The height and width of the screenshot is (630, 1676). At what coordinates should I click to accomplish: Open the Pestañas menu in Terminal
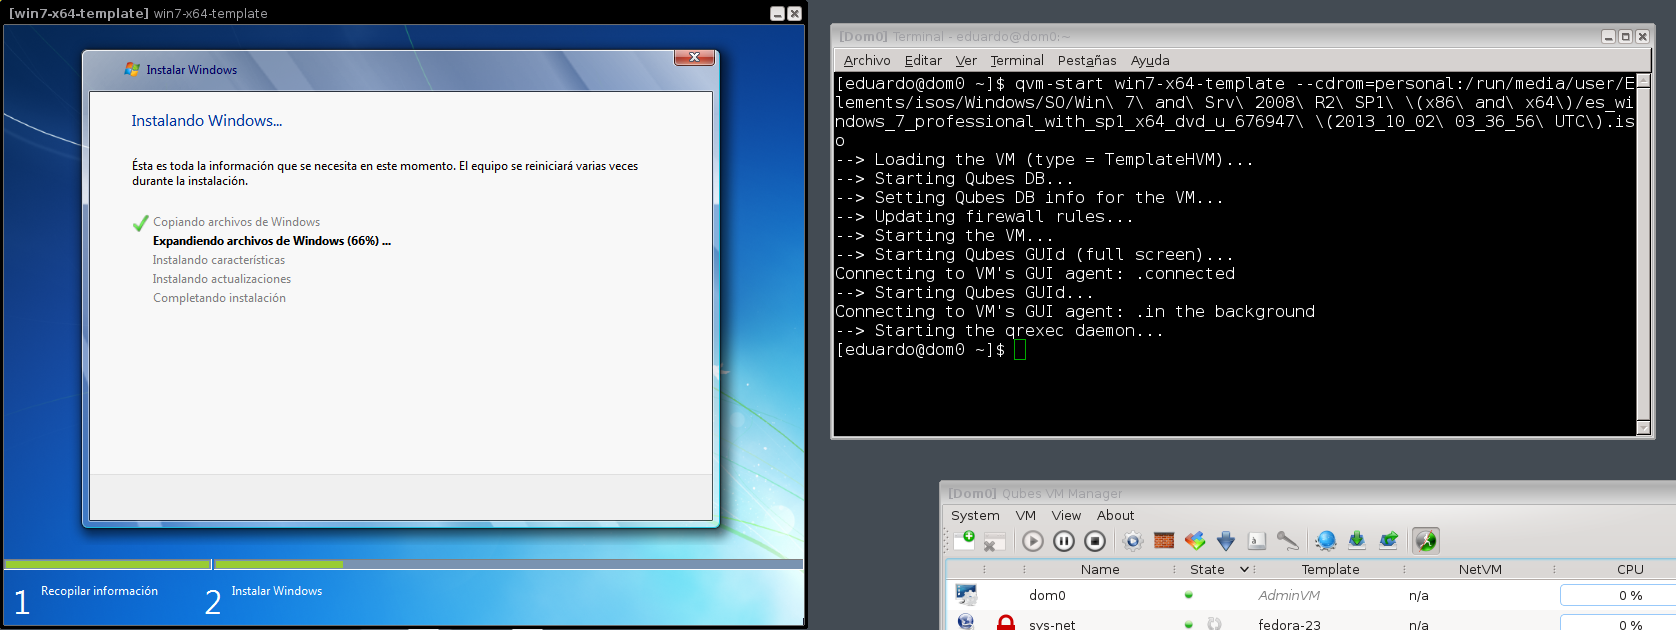[1086, 60]
